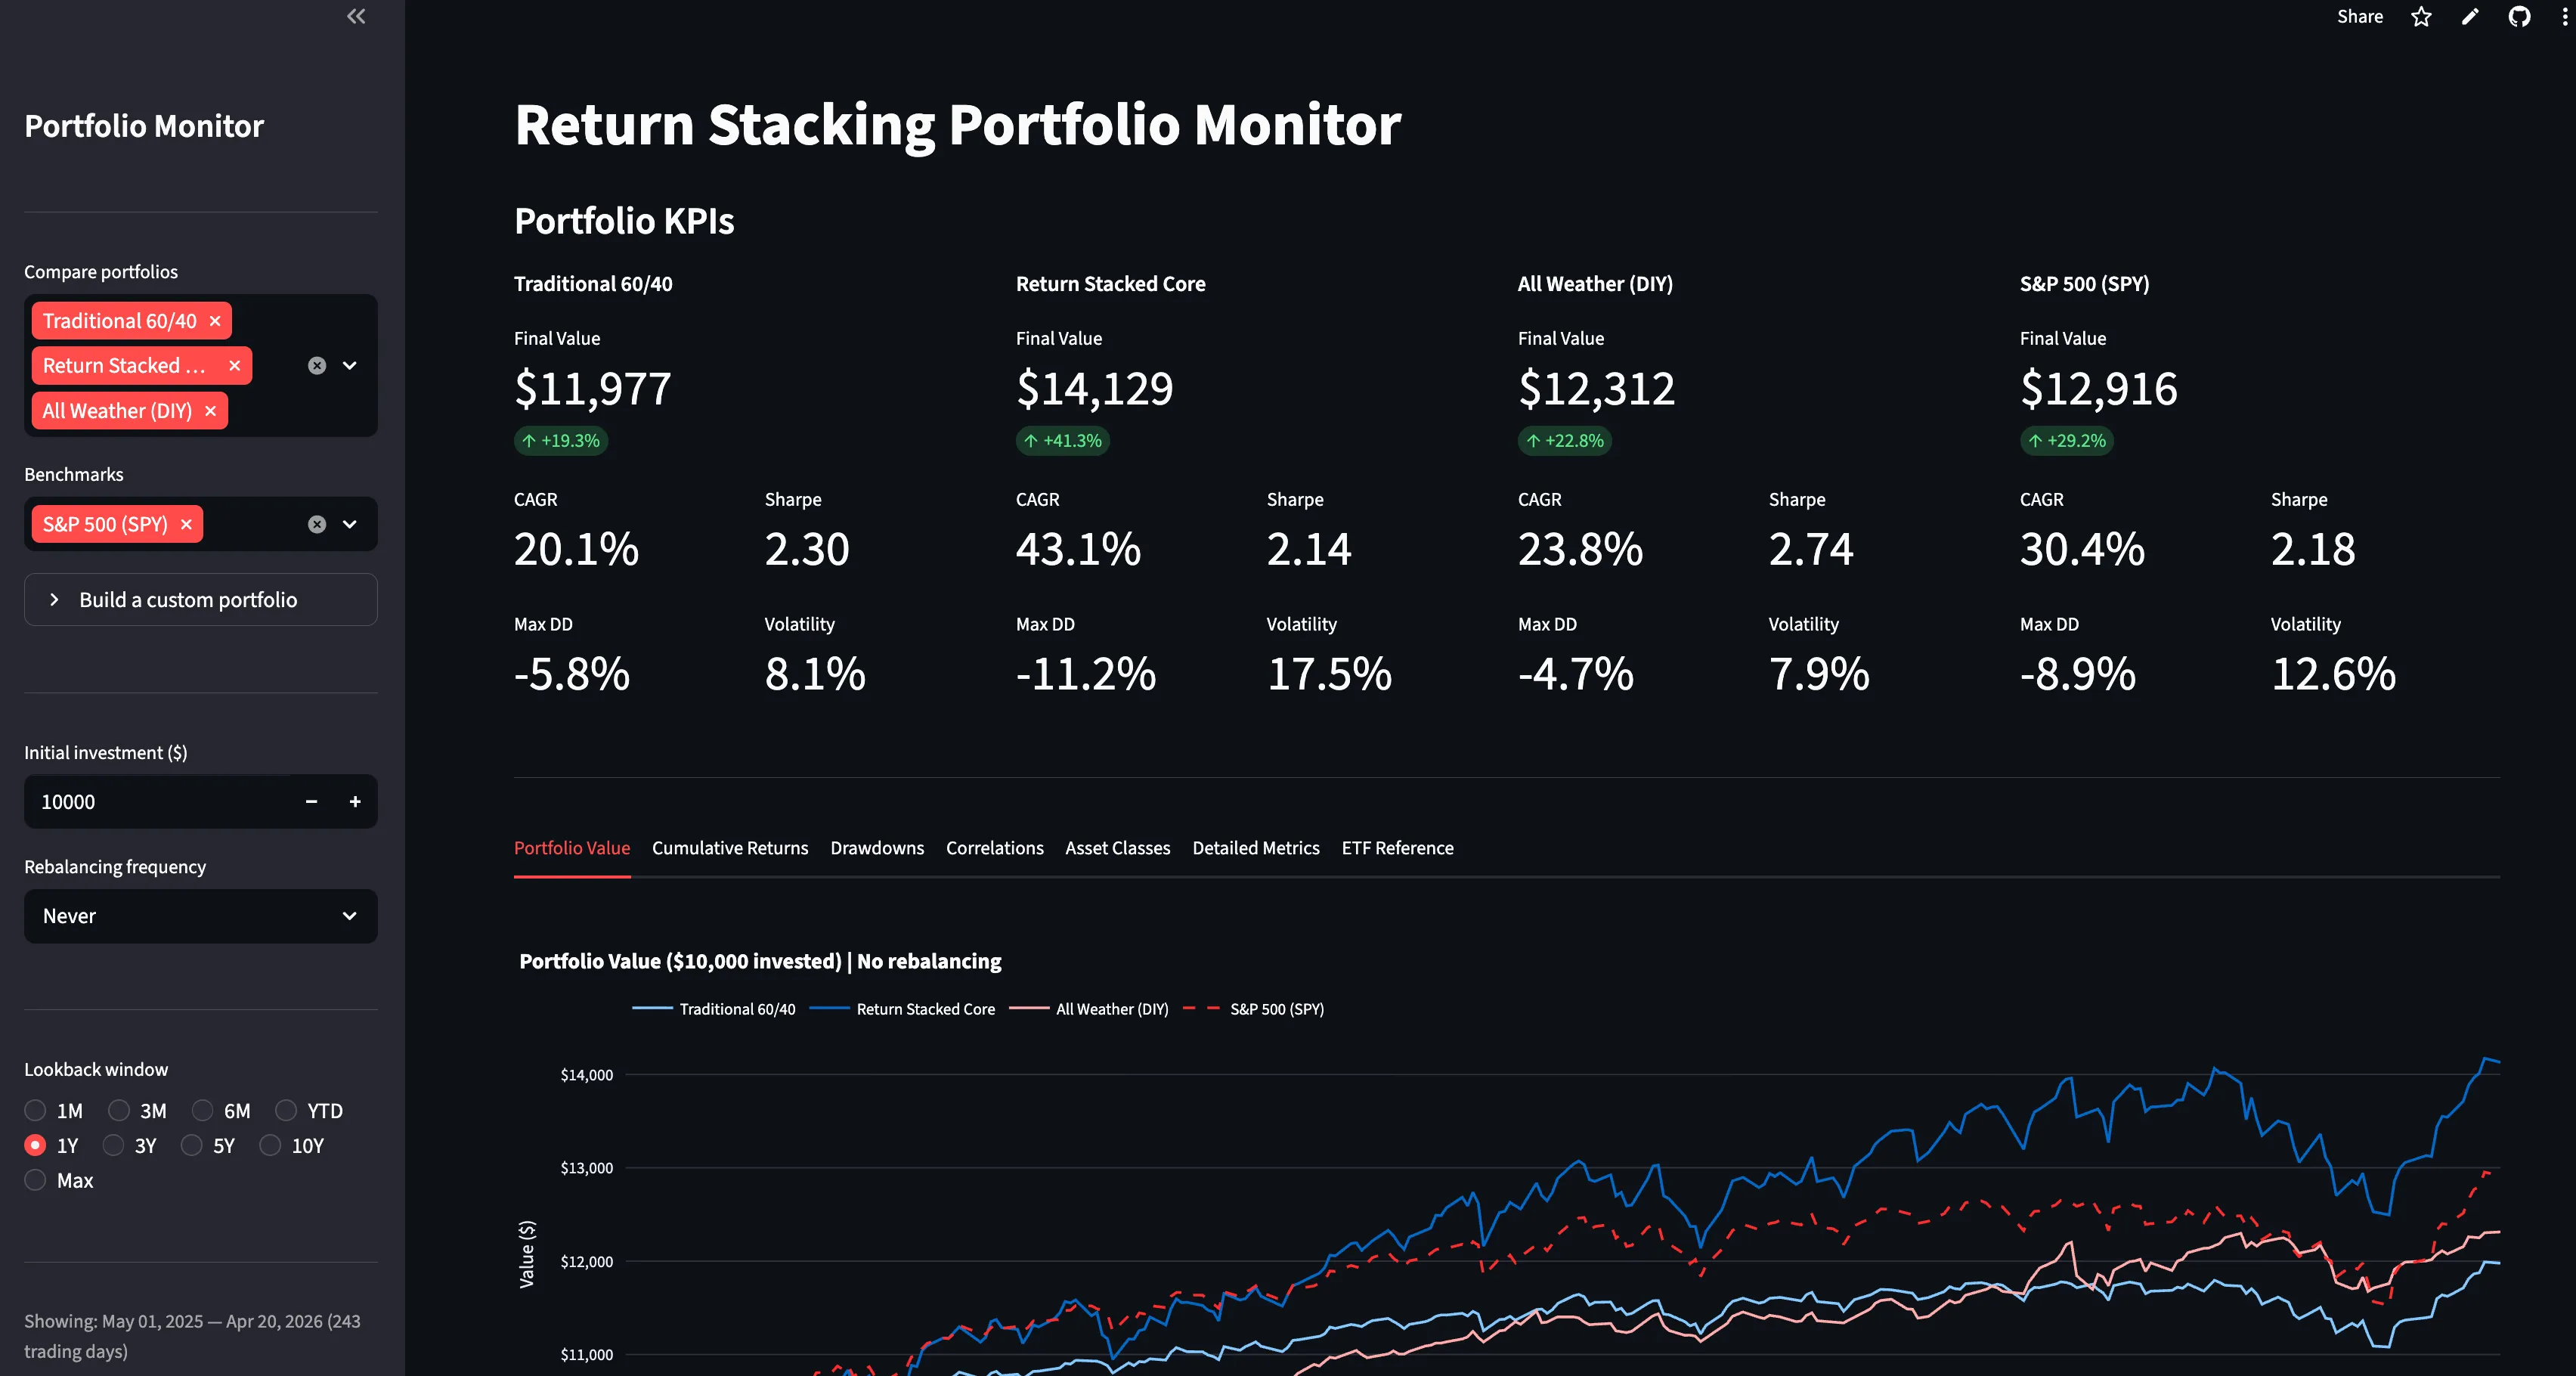Open the Asset Classes tab
Image resolution: width=2576 pixels, height=1376 pixels.
pos(1118,848)
